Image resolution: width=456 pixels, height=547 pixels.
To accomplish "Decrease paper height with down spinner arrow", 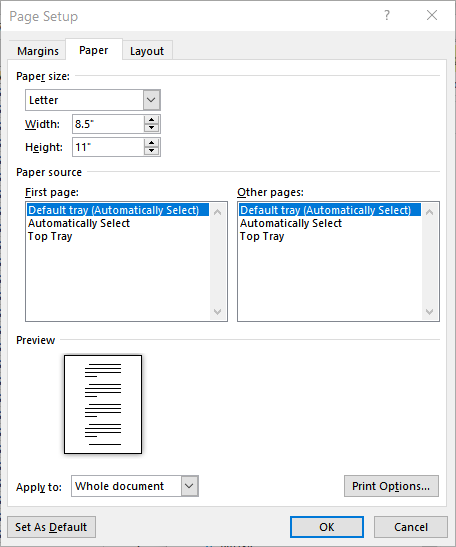I will [x=151, y=151].
